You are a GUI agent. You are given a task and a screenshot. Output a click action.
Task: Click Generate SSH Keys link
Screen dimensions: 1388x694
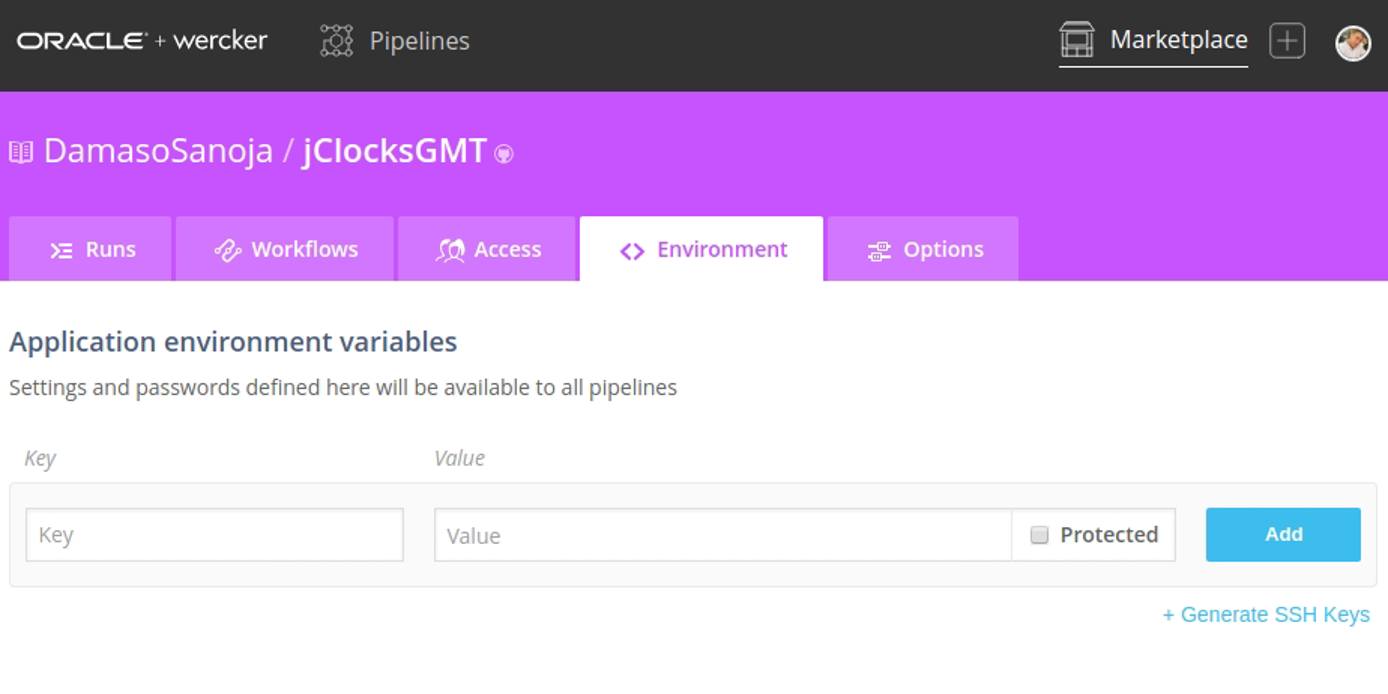[x=1266, y=614]
